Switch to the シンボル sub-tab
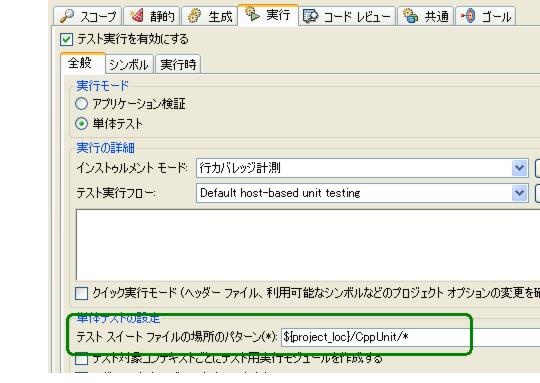The image size is (540, 383). point(129,64)
